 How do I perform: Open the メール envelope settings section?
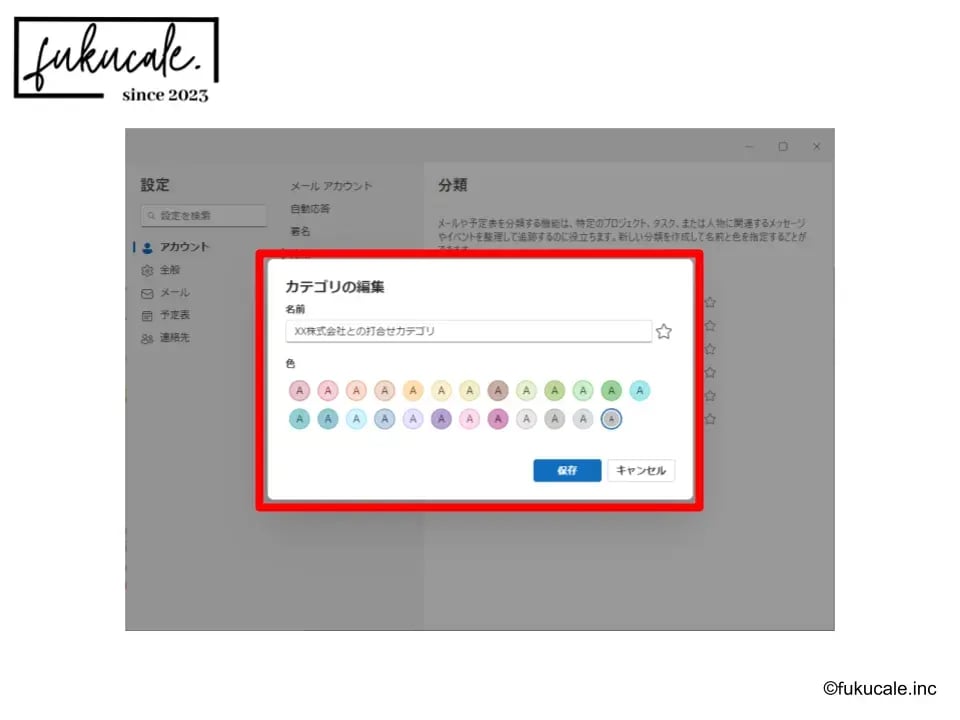165,293
